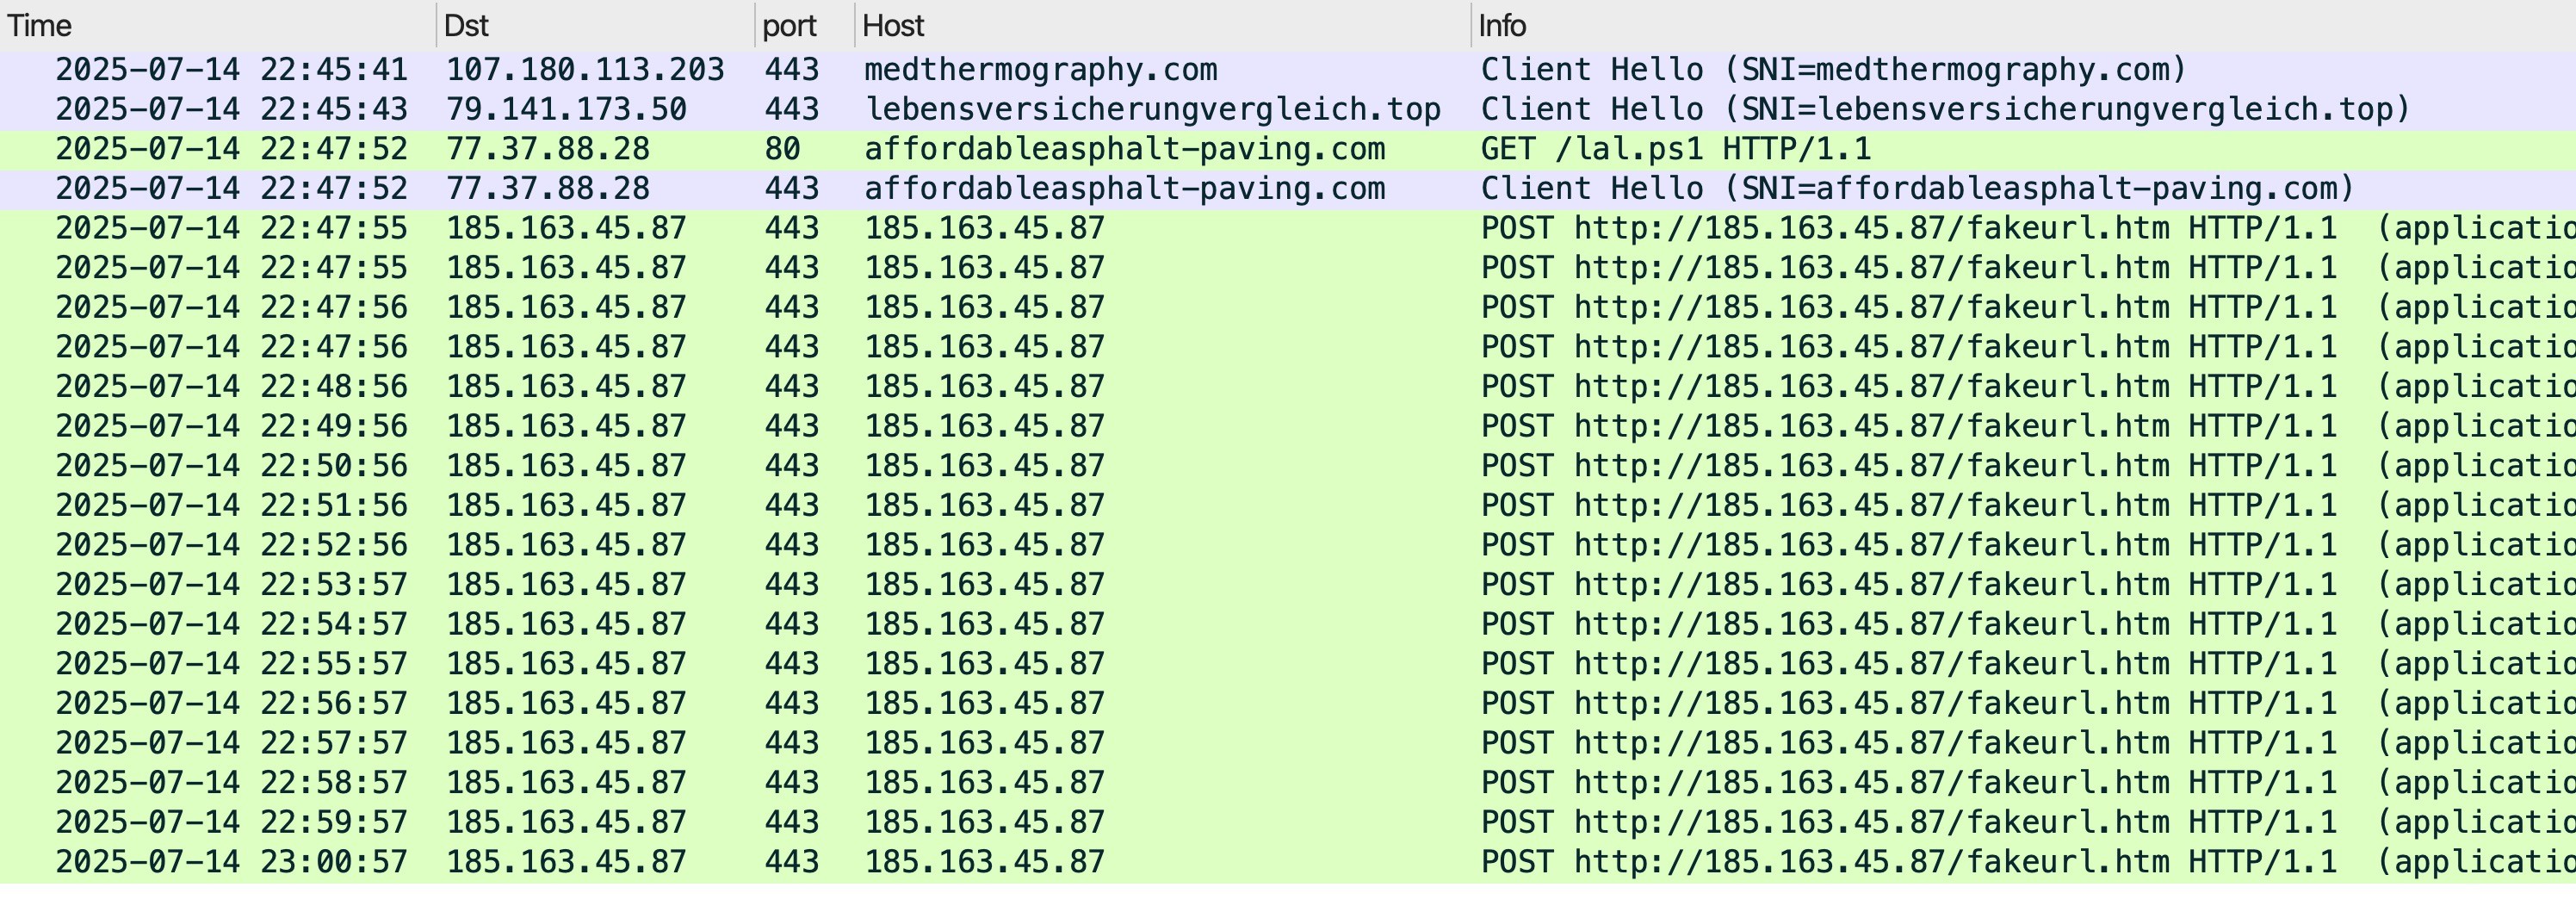Sort by the Host column header
This screenshot has width=2576, height=918.
pos(1163,25)
